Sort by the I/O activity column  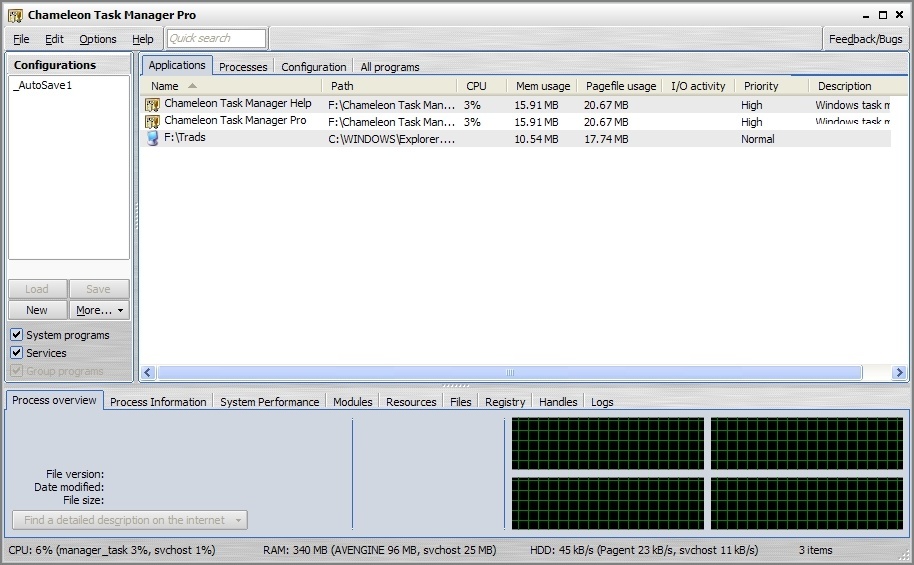698,86
